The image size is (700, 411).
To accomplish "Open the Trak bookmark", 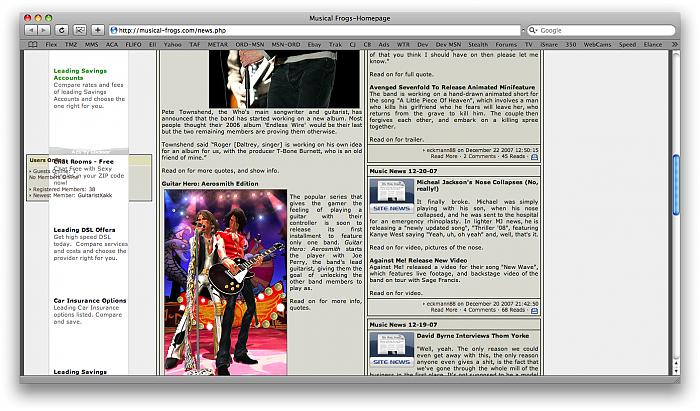I will [x=335, y=45].
